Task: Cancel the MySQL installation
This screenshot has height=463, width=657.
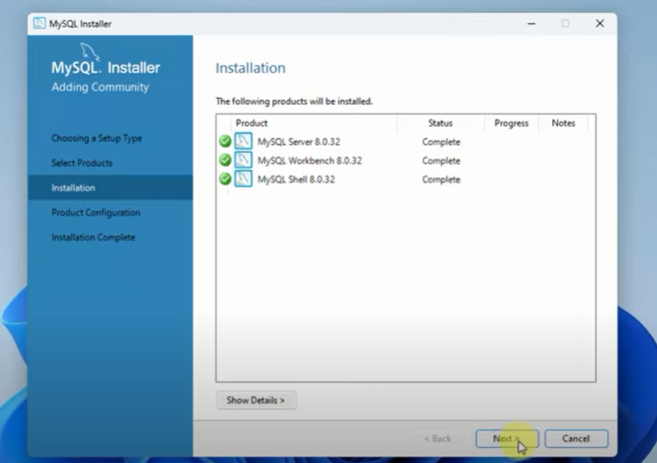Action: (x=576, y=439)
